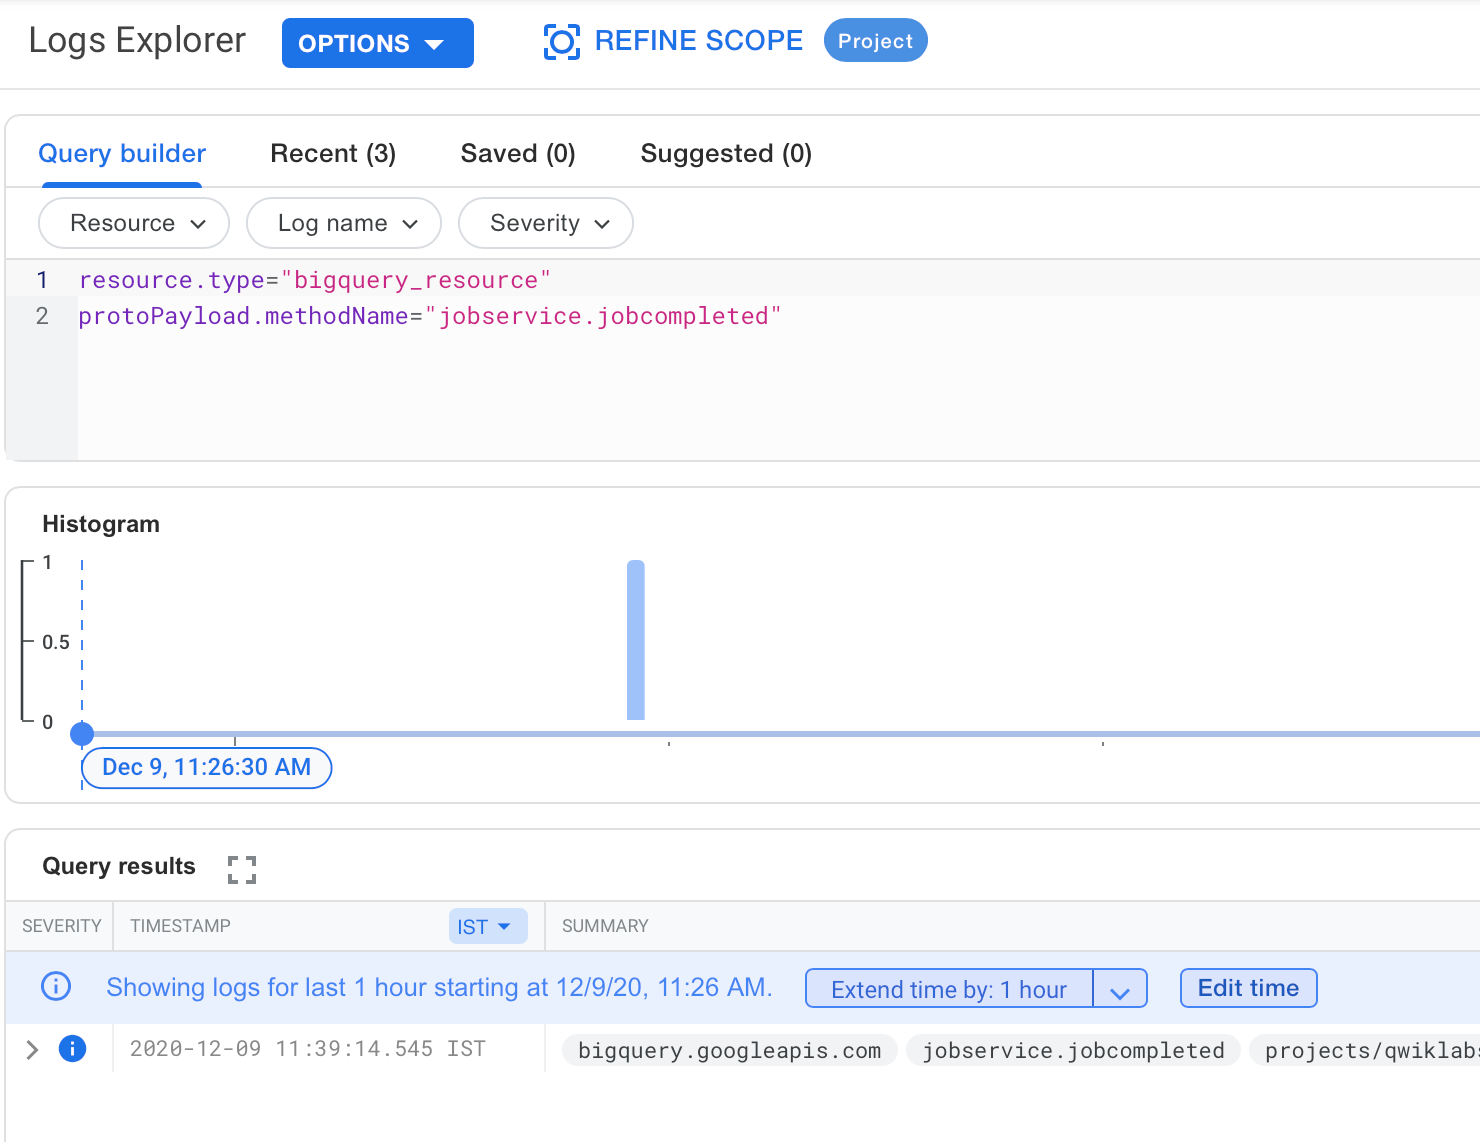The image size is (1480, 1142).
Task: Click the projects/qwiklabs summary chip
Action: (1365, 1050)
